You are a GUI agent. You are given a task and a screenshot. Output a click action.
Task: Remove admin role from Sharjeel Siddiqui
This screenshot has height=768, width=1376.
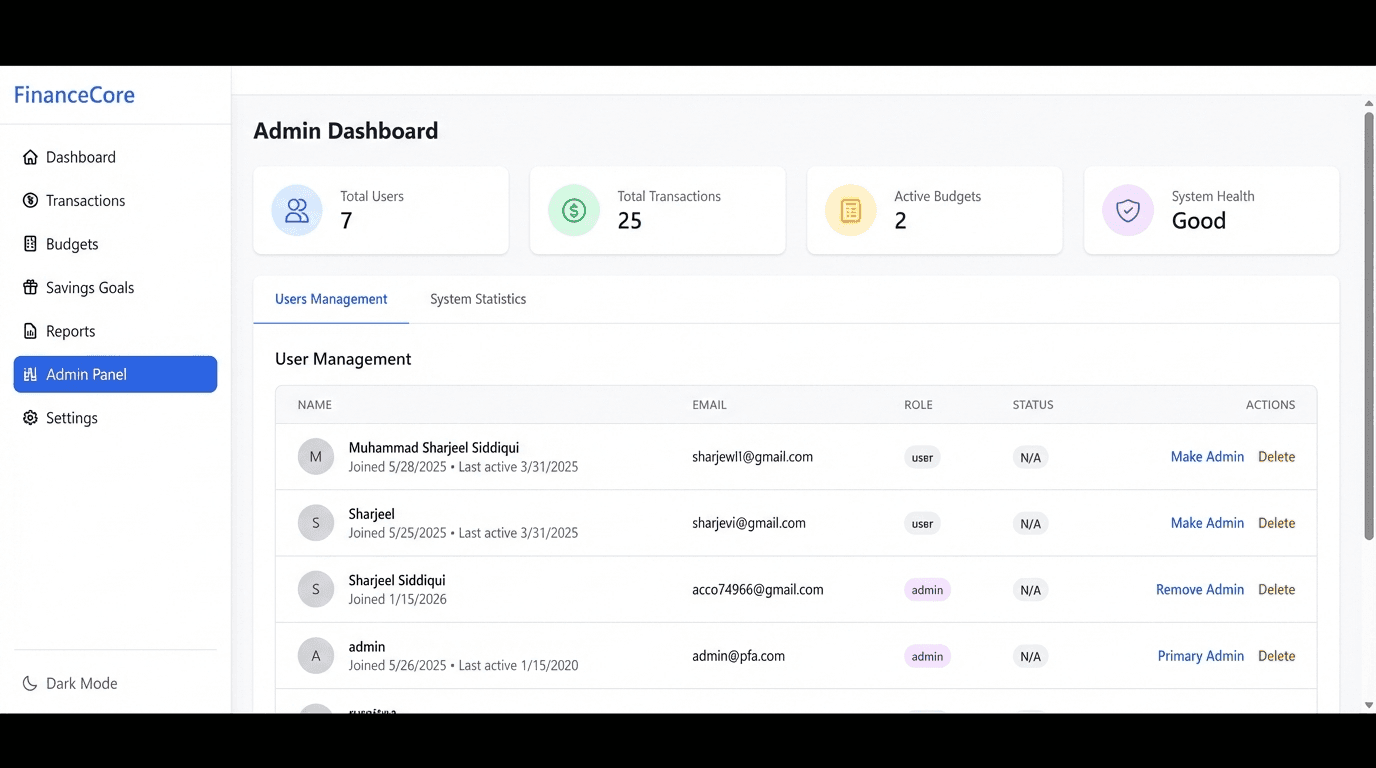tap(1199, 590)
